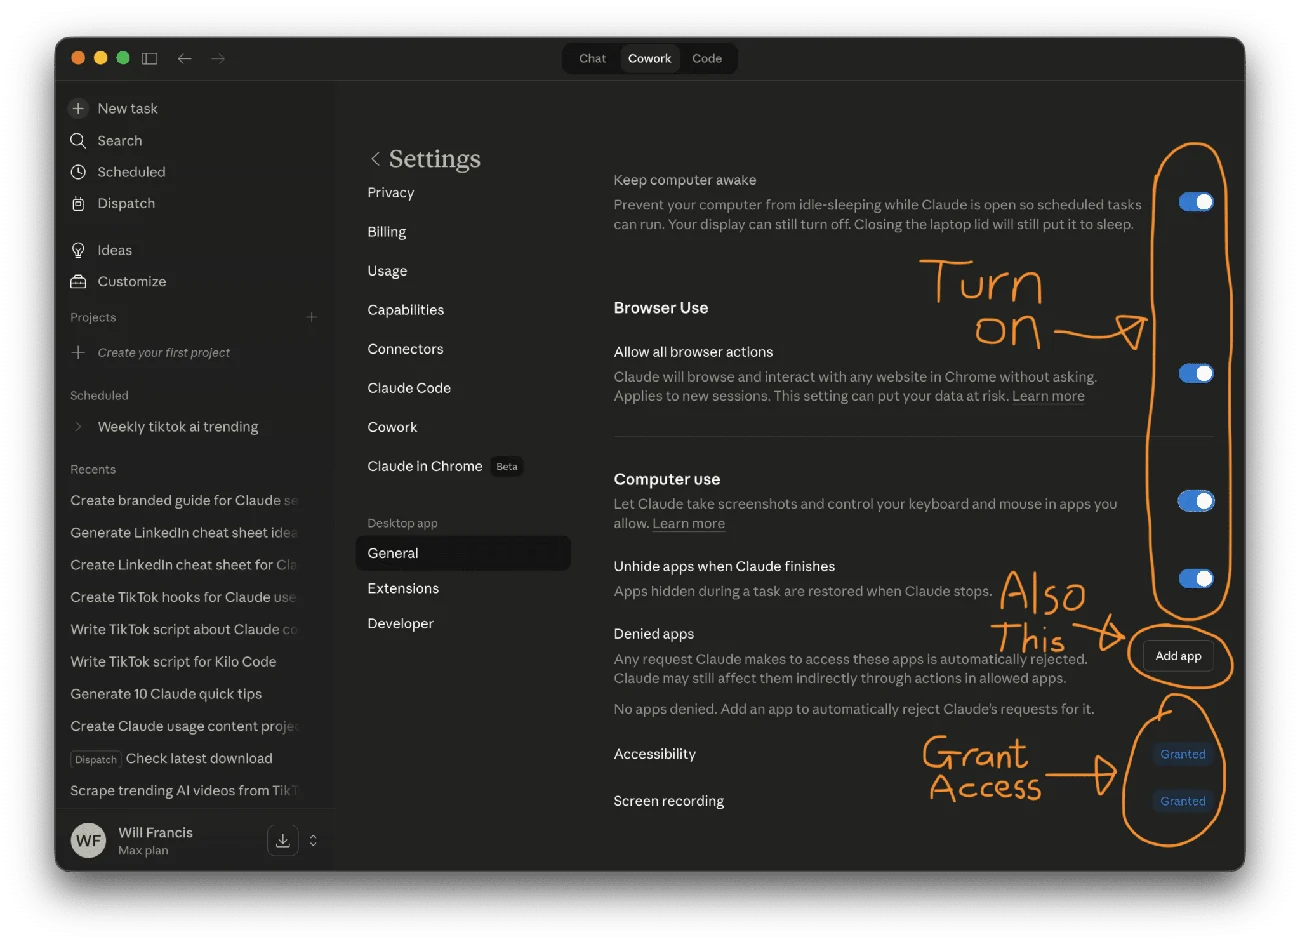Click the Dispatch icon in sidebar

pyautogui.click(x=78, y=204)
